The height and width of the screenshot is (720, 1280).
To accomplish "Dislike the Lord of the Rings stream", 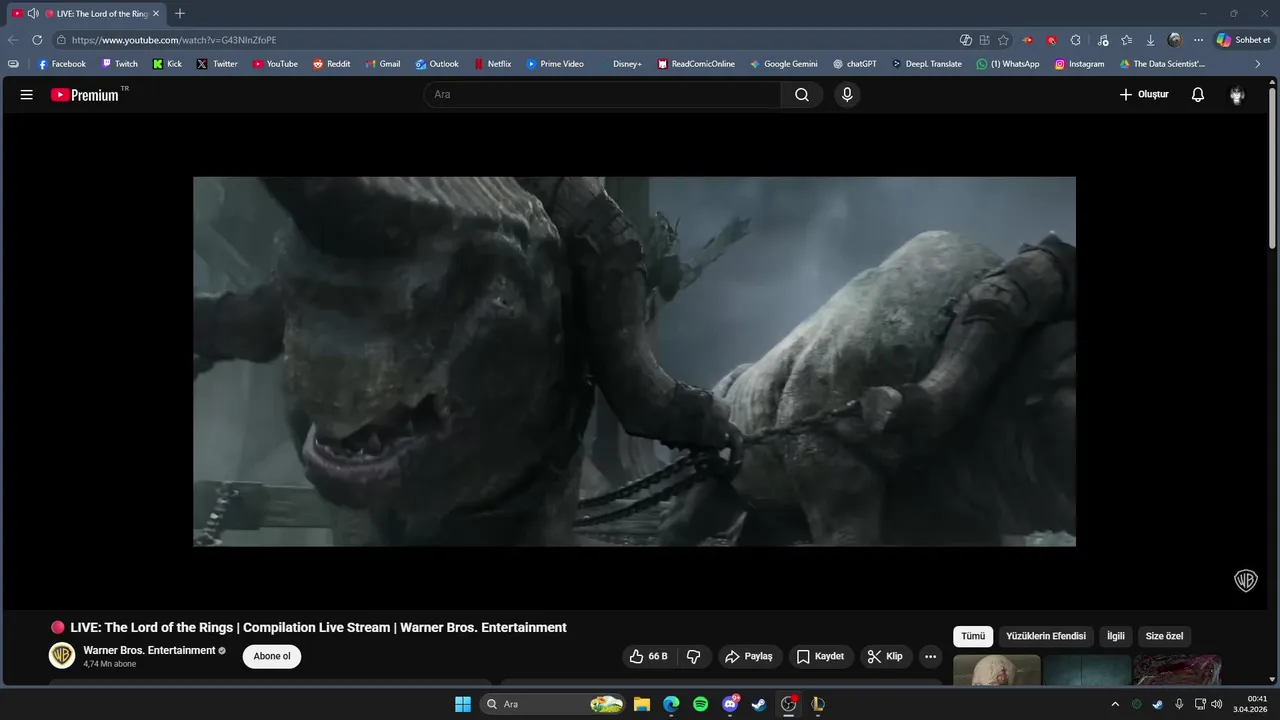I will (693, 657).
